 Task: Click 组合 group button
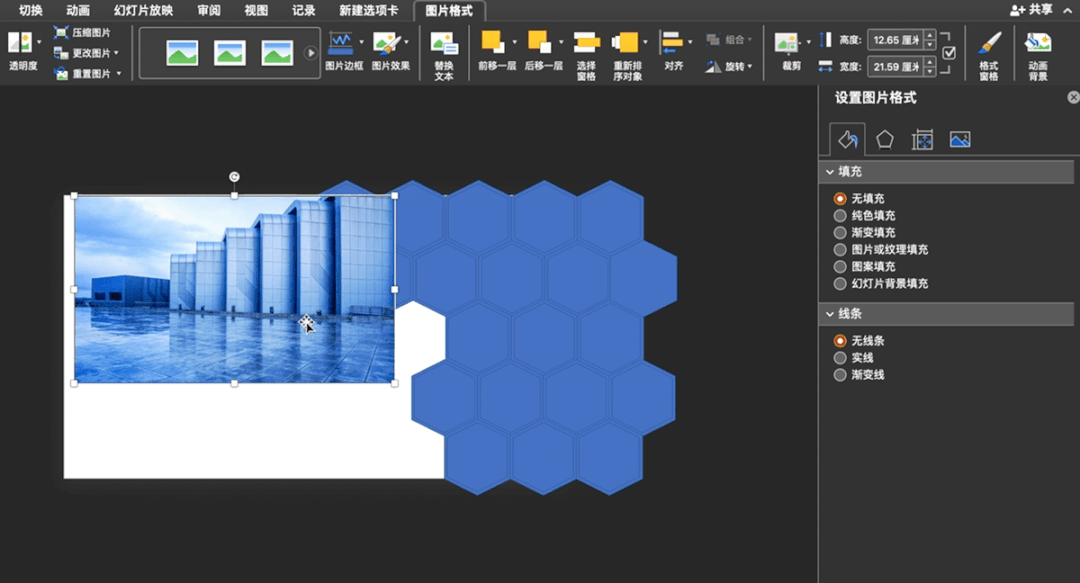[x=729, y=40]
